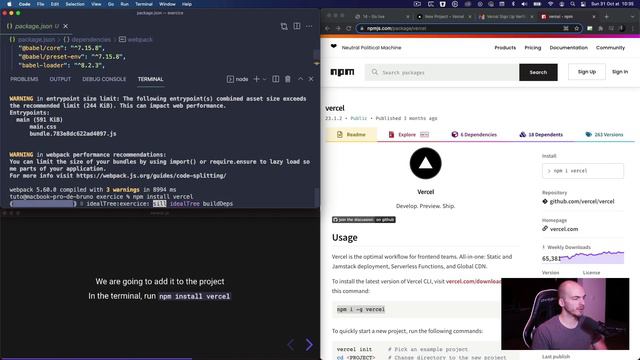Switch to the DEBUG CONSOLE tab

[104, 79]
